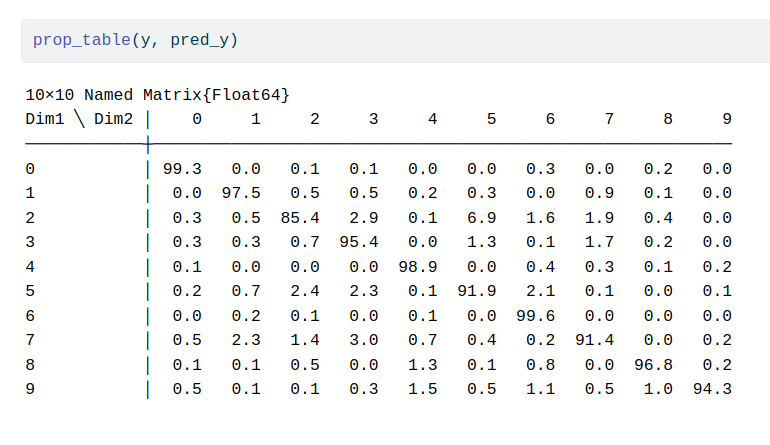The width and height of the screenshot is (770, 445).
Task: Click the 94.3 value in row 9
Action: [712, 389]
